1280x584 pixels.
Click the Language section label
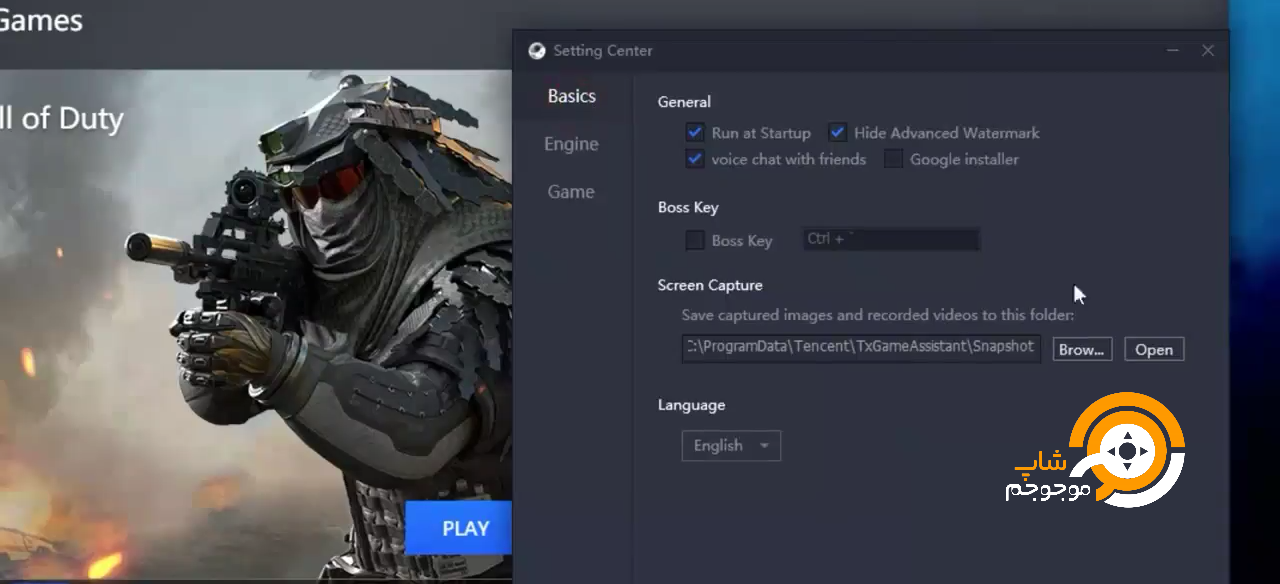coord(691,405)
